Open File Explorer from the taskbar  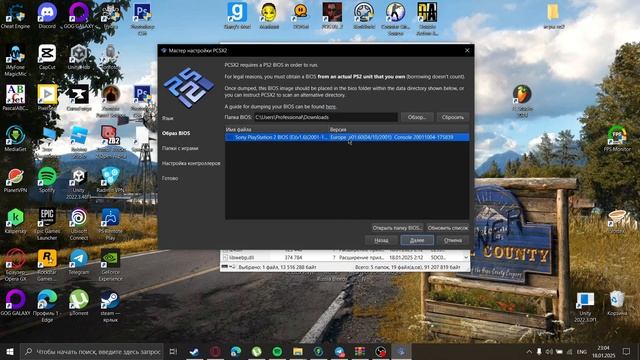pos(298,351)
